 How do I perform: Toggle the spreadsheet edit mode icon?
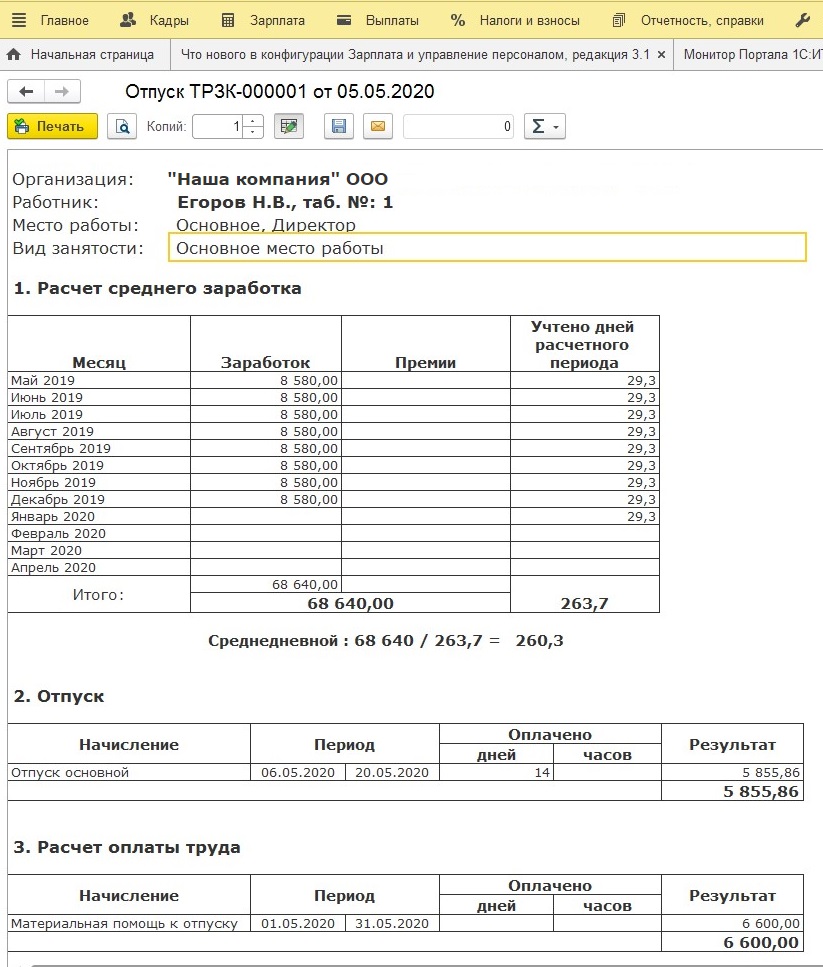(289, 126)
